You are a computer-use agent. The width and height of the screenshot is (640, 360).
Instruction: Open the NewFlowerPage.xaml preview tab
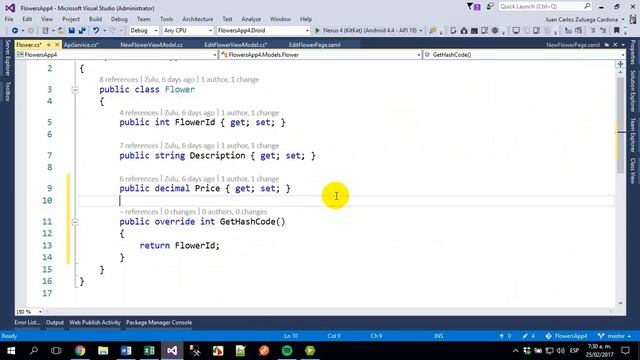pyautogui.click(x=573, y=45)
